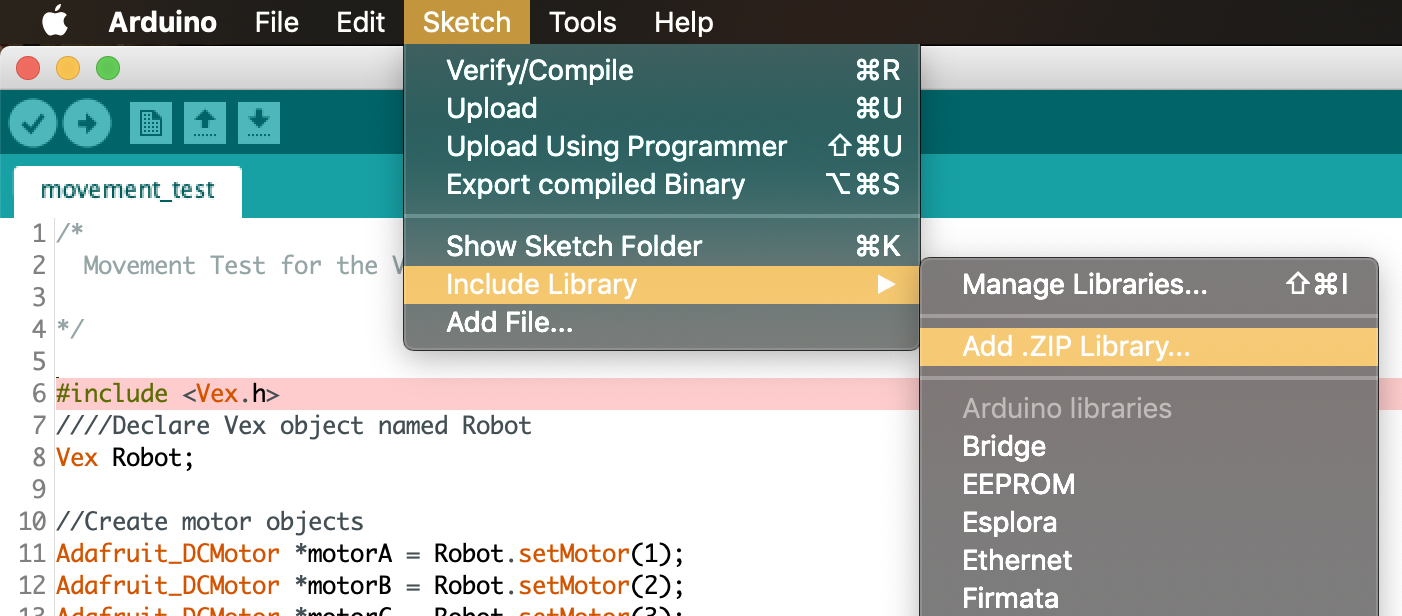Viewport: 1402px width, 616px height.
Task: Choose Upload from the Sketch menu
Action: pos(661,109)
